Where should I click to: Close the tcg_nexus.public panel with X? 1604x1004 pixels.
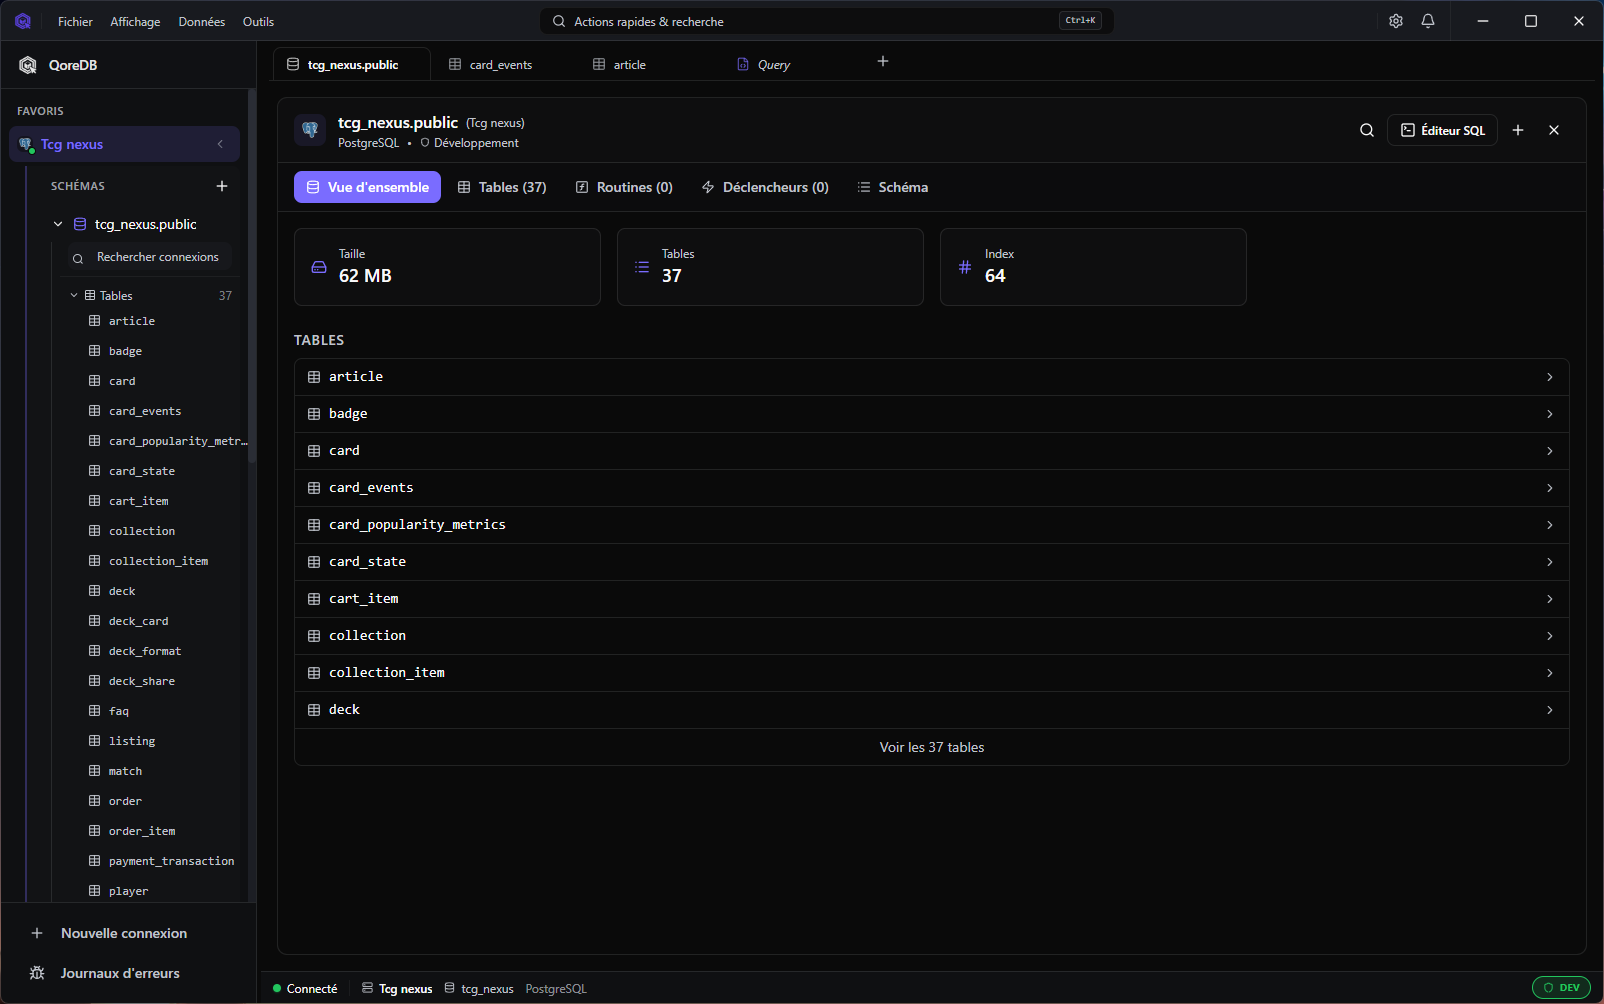pos(1554,130)
